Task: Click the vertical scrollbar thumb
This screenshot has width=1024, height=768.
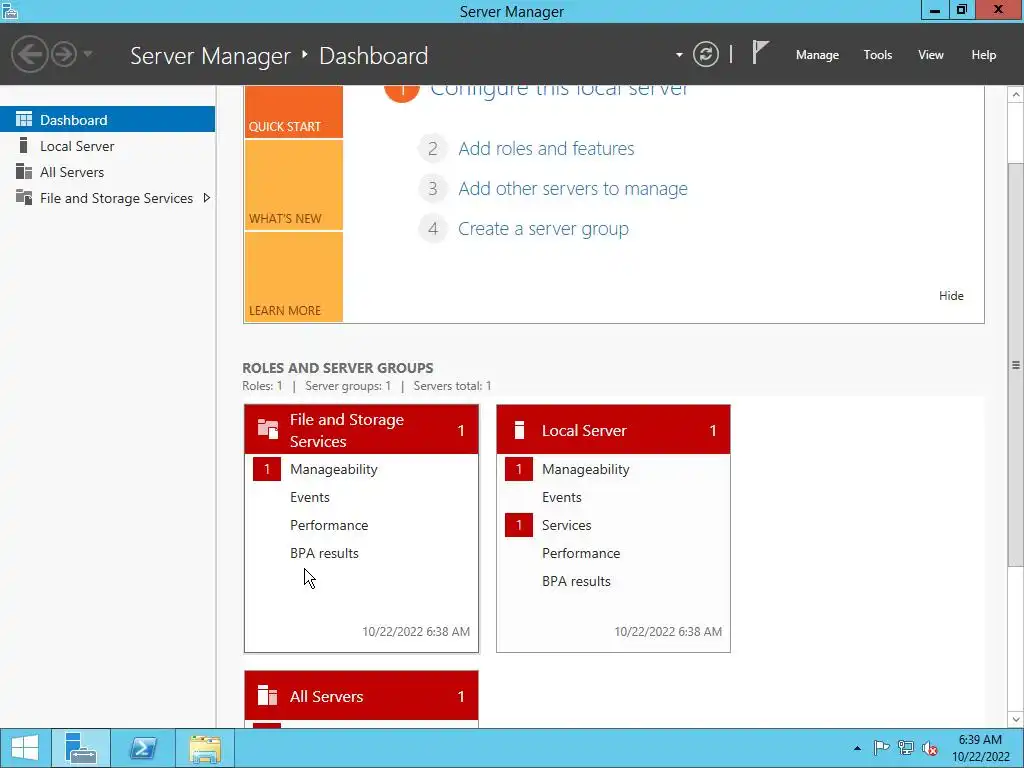Action: [1016, 364]
